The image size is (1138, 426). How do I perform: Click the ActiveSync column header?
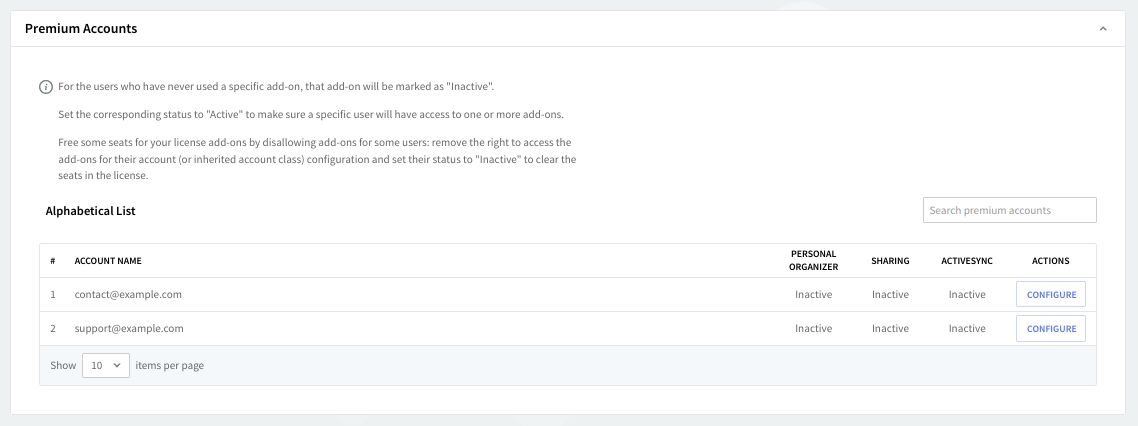(x=967, y=261)
